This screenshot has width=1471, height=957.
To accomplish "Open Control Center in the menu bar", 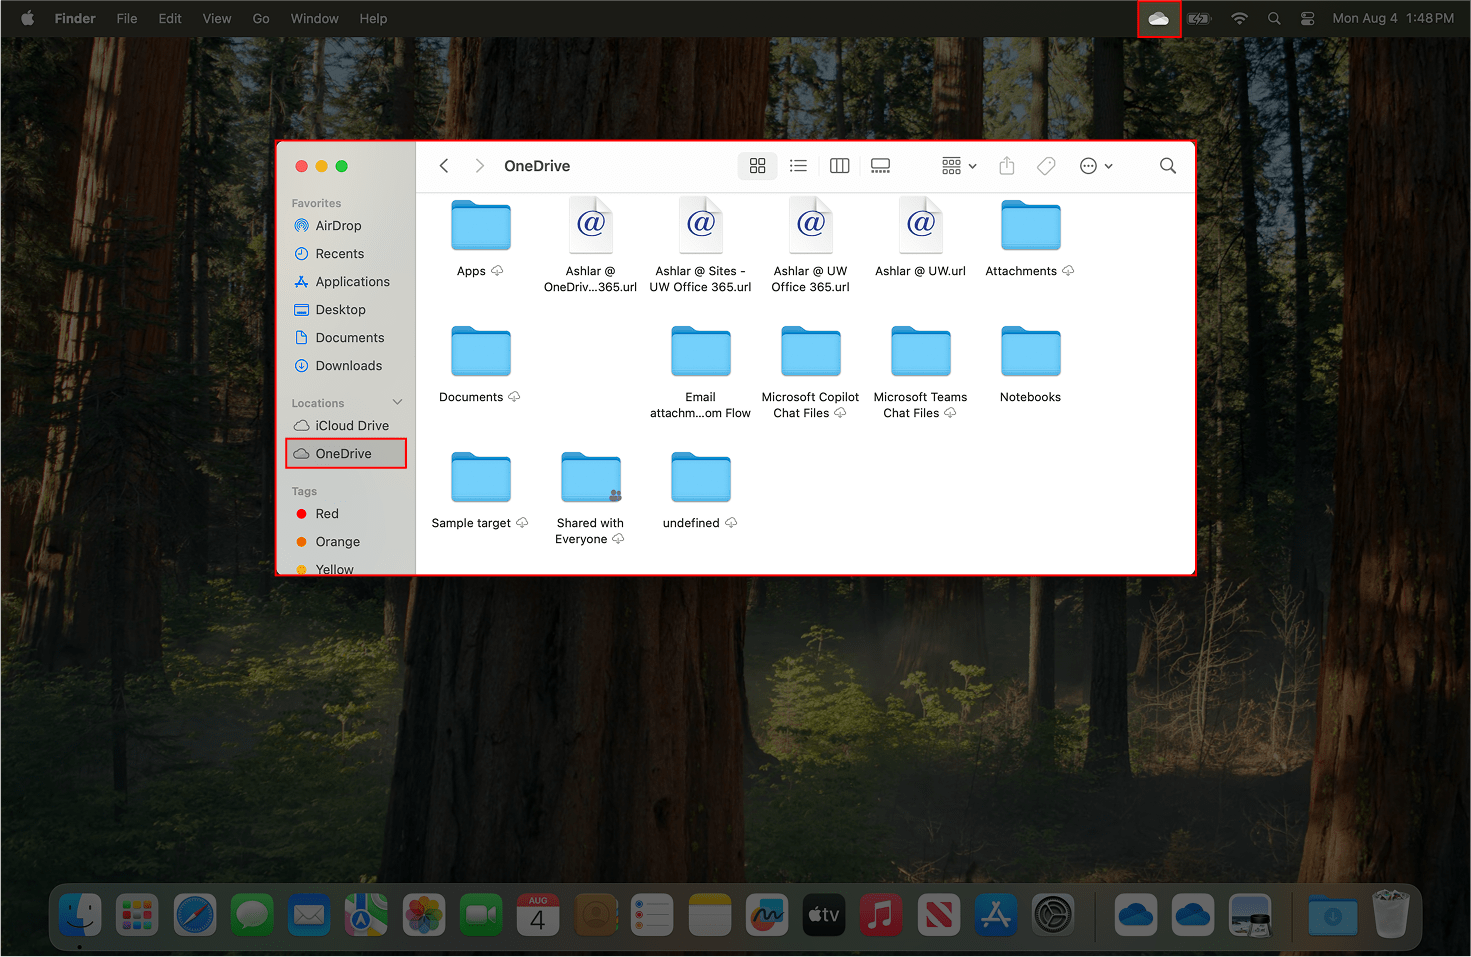I will [x=1307, y=18].
